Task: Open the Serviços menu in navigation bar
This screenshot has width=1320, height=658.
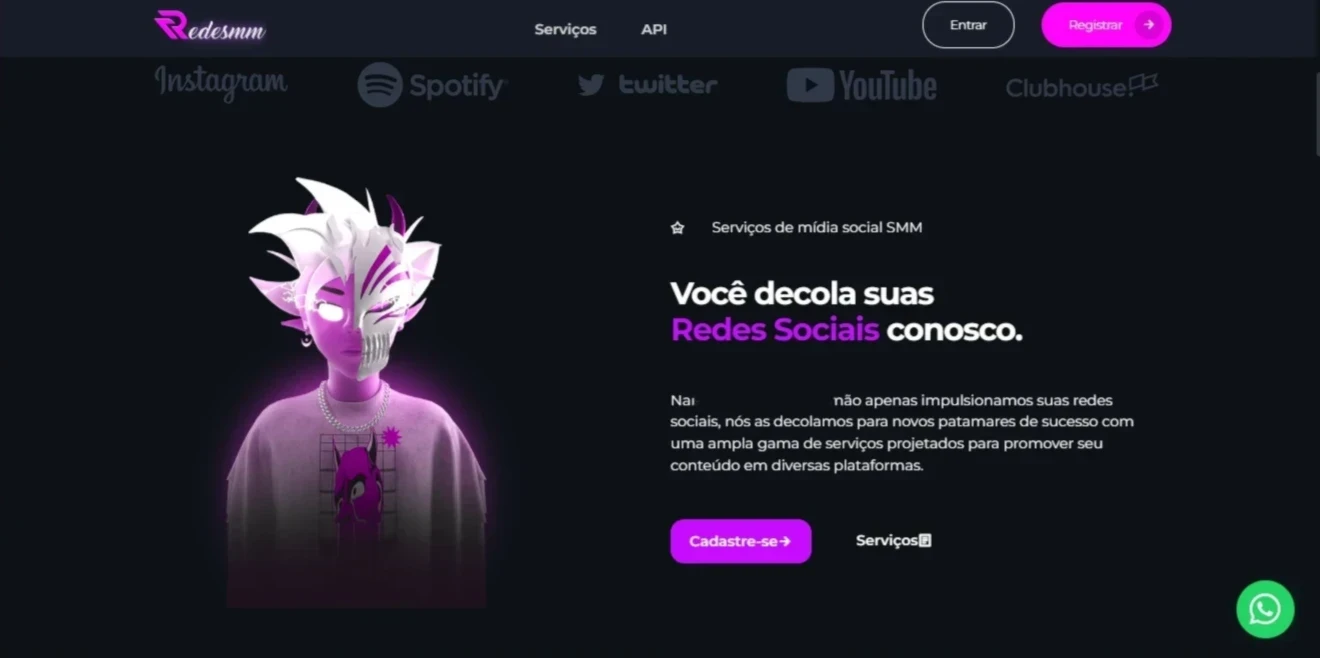Action: pos(565,29)
